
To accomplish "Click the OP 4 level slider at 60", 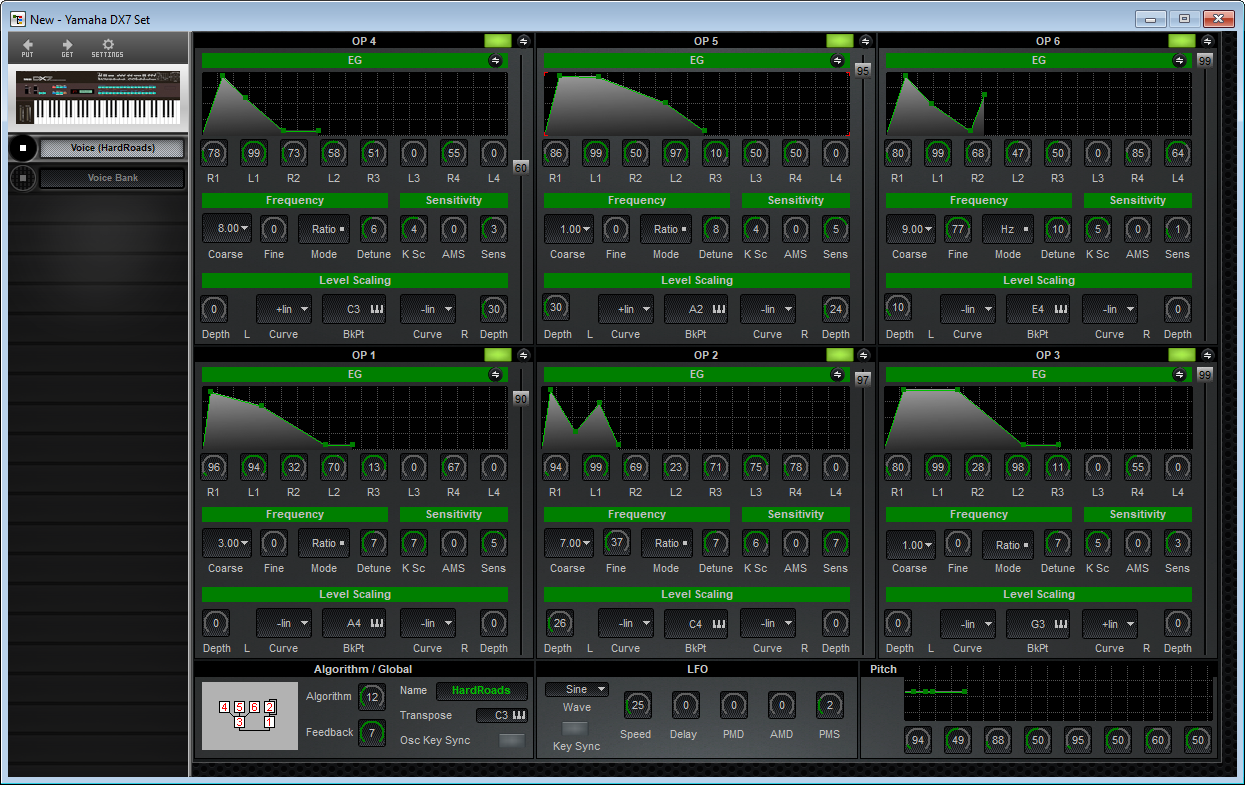I will [521, 168].
